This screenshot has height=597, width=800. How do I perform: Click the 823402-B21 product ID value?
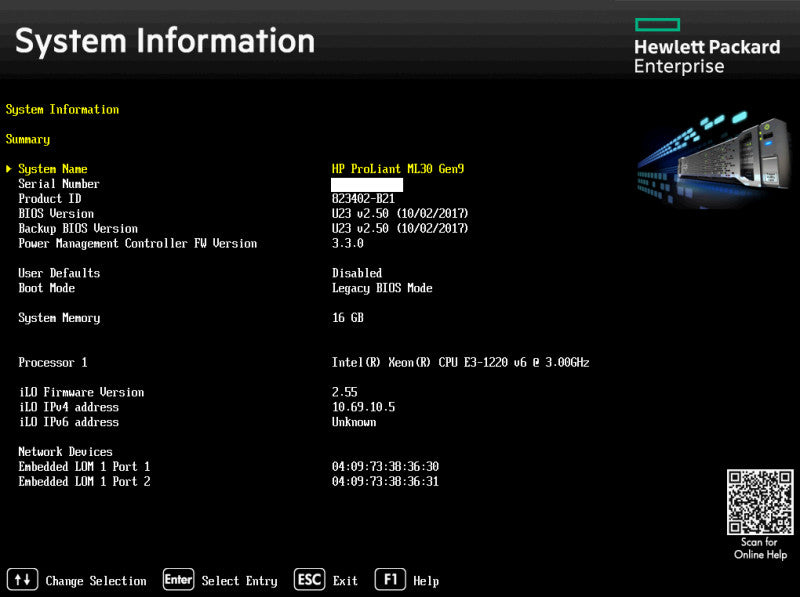click(x=363, y=198)
